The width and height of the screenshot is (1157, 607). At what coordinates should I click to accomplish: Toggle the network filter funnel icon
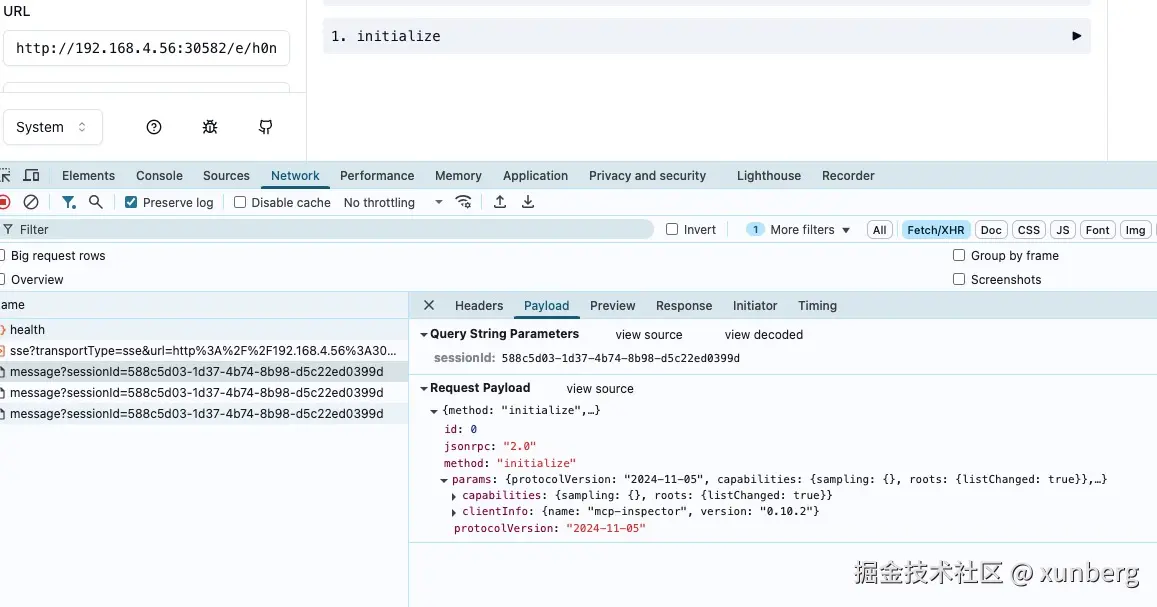69,202
